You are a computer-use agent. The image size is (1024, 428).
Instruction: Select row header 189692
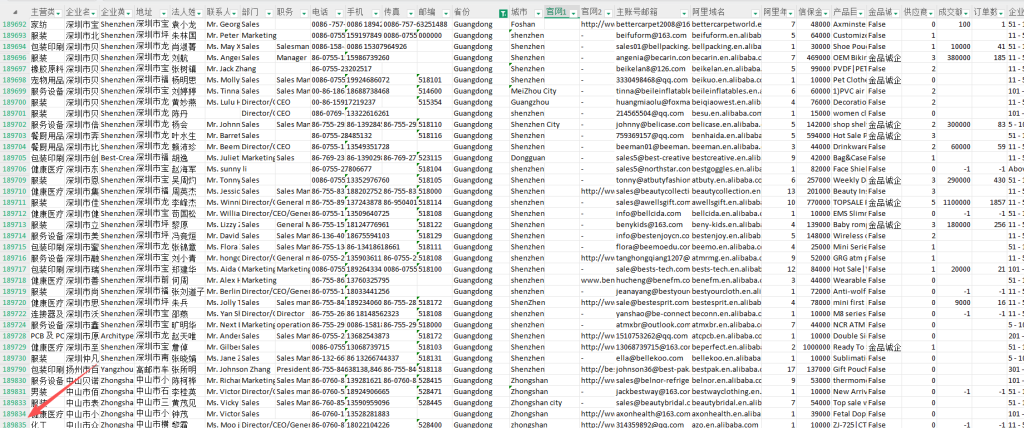tap(14, 22)
